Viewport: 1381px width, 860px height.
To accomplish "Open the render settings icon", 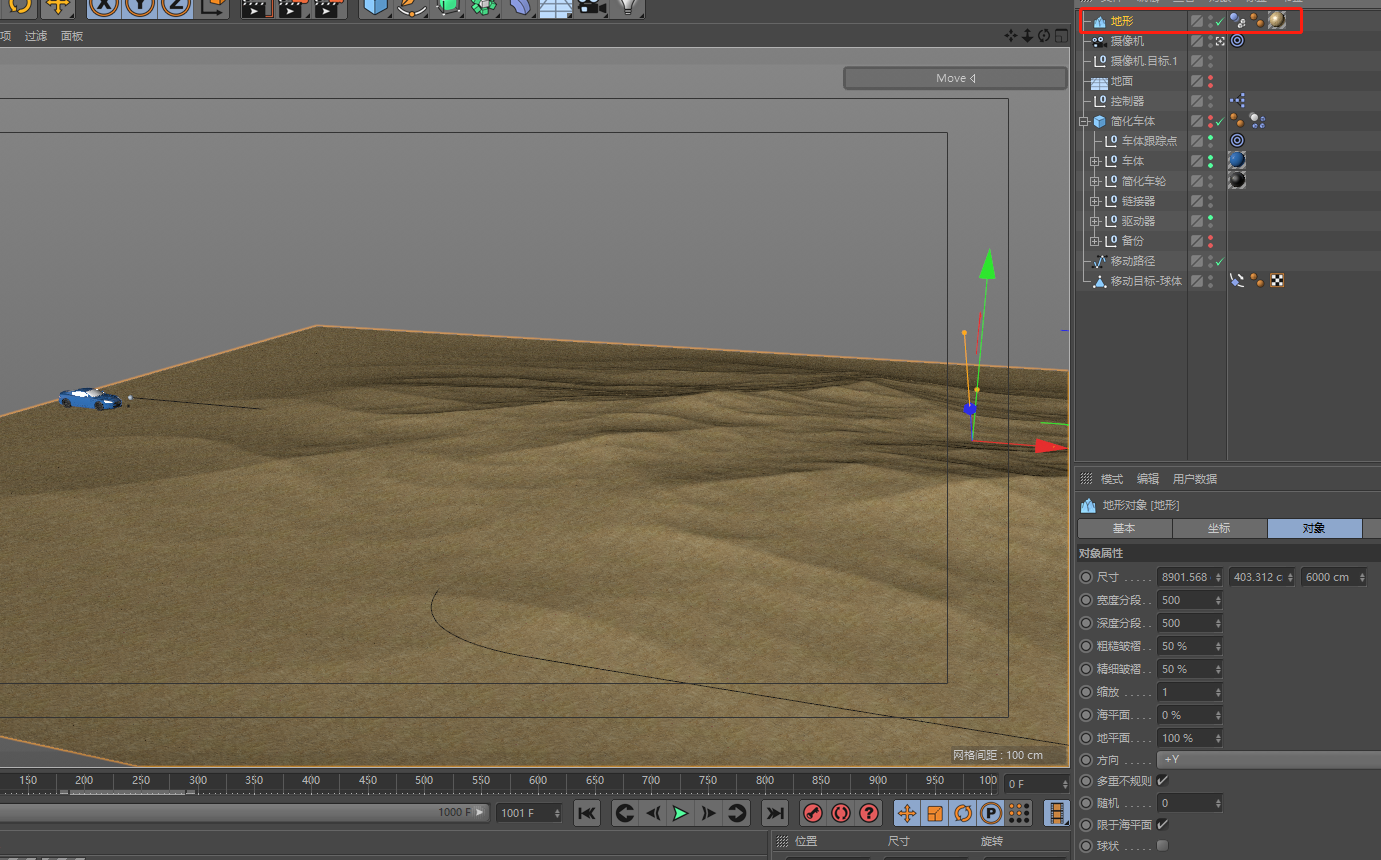I will [x=330, y=7].
